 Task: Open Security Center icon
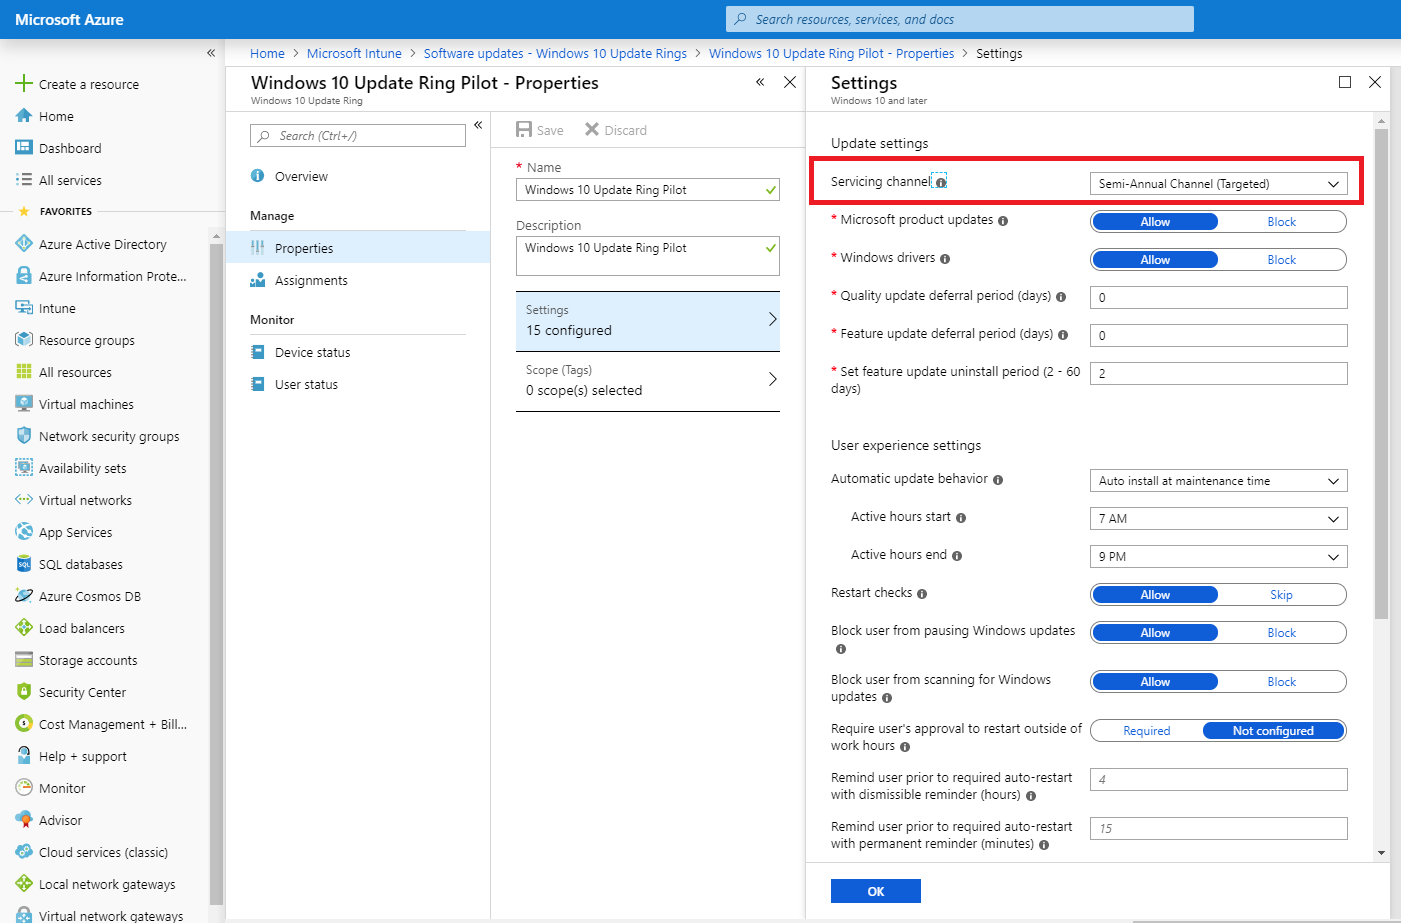coord(24,692)
